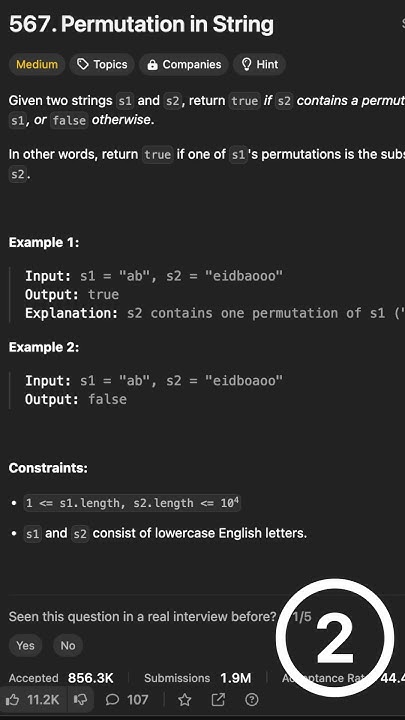The width and height of the screenshot is (405, 720).
Task: Expand the Companies section
Action: click(x=183, y=64)
